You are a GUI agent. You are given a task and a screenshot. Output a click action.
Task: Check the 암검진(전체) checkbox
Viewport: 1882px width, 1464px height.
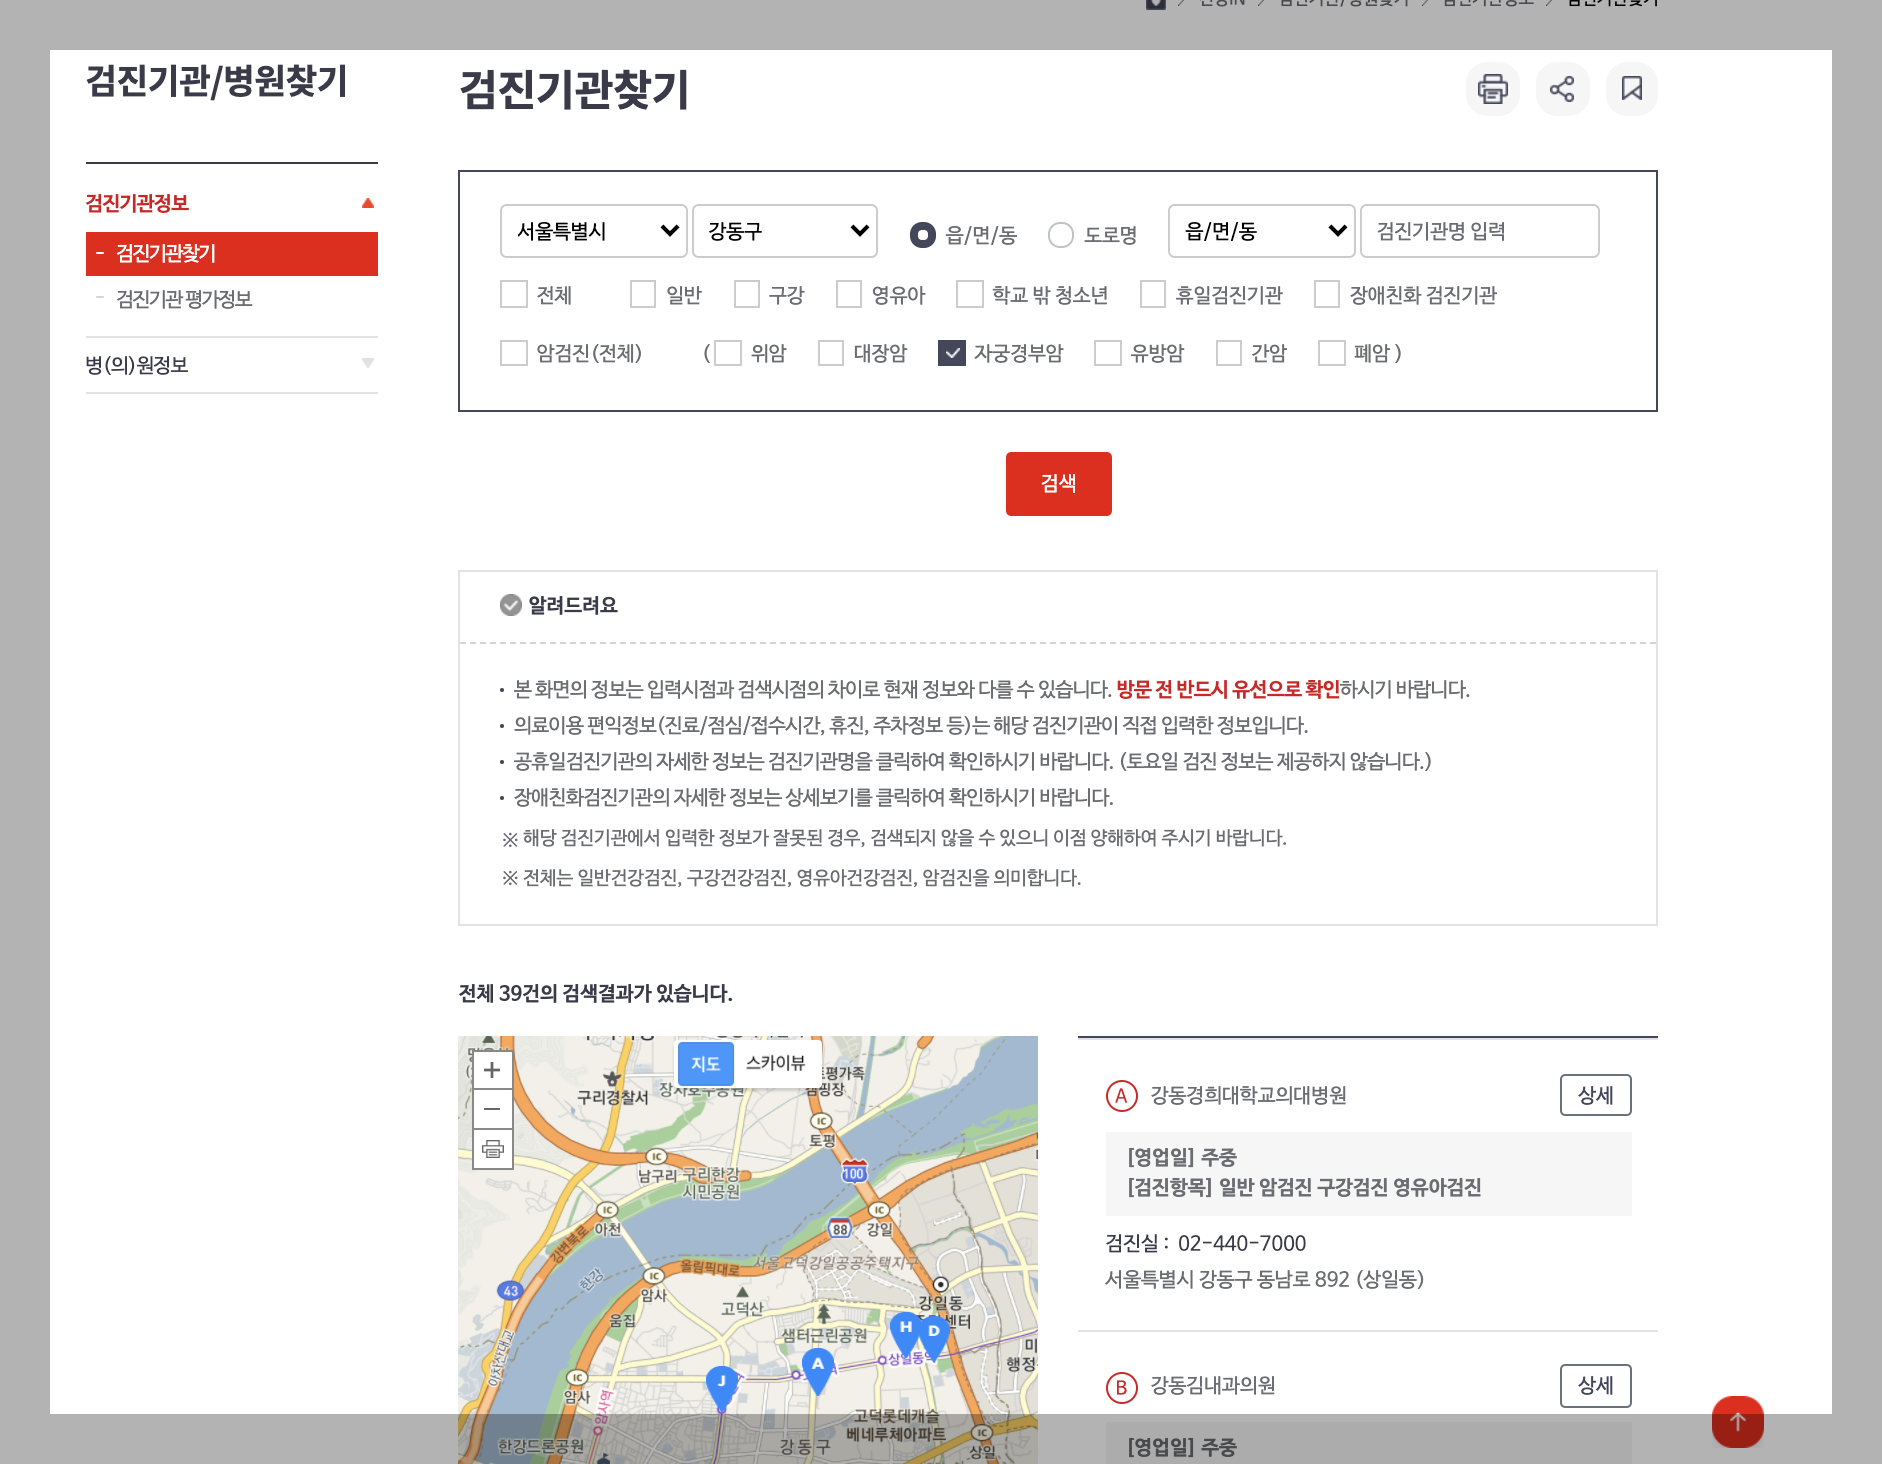514,353
